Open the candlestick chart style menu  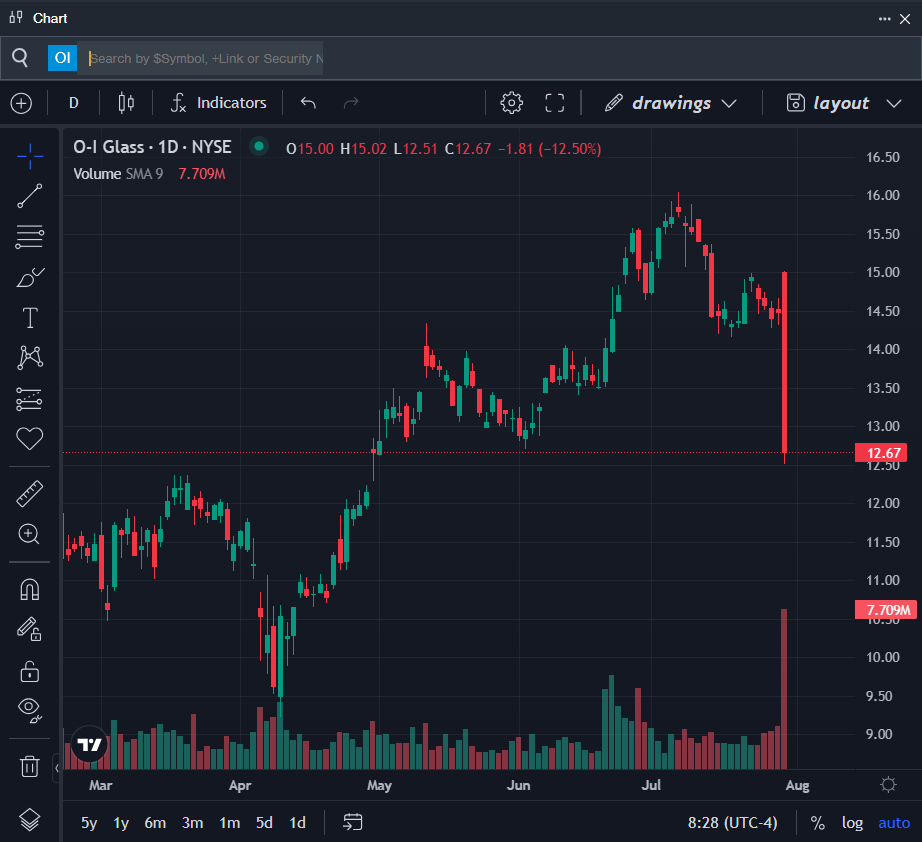point(126,103)
